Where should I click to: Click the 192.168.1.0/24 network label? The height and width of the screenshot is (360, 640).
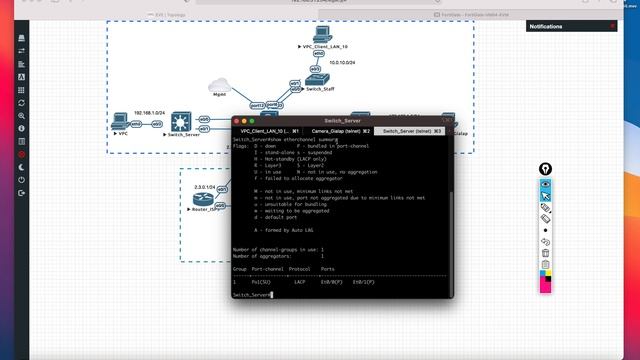(149, 113)
